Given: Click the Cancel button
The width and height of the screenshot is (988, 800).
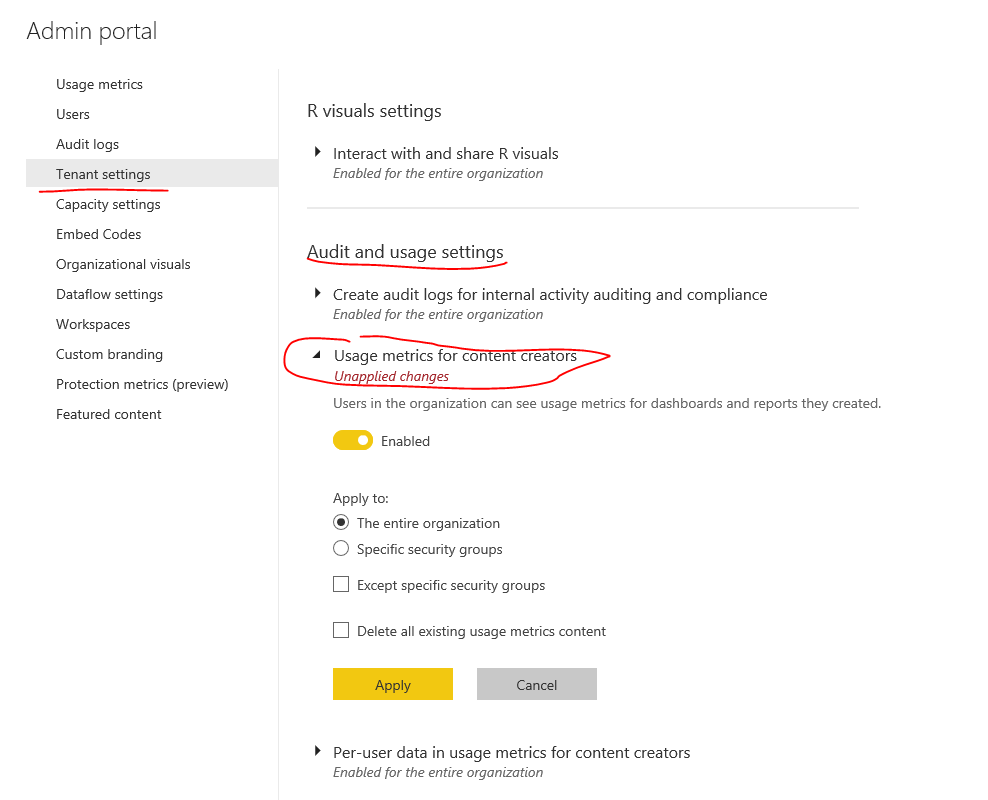Looking at the screenshot, I should click(x=537, y=684).
